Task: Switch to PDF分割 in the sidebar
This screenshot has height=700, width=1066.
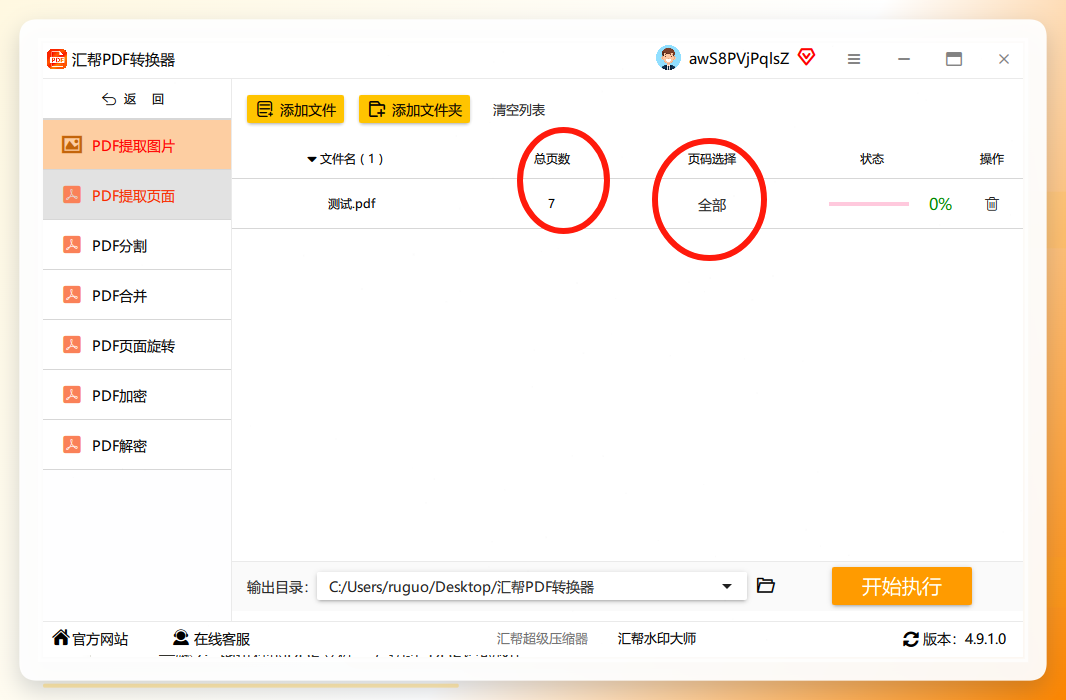Action: pyautogui.click(x=137, y=245)
